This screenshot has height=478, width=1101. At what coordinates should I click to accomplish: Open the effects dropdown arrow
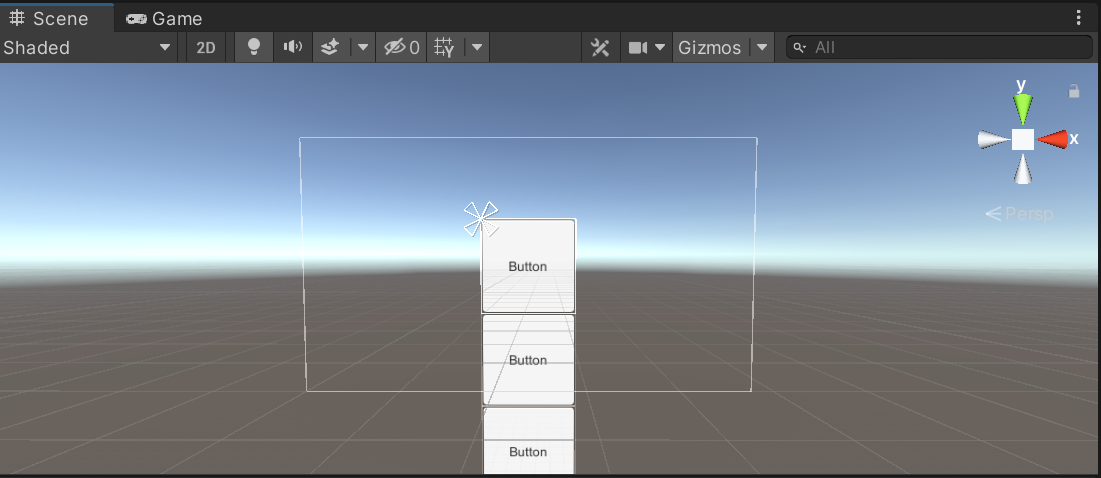[x=362, y=48]
